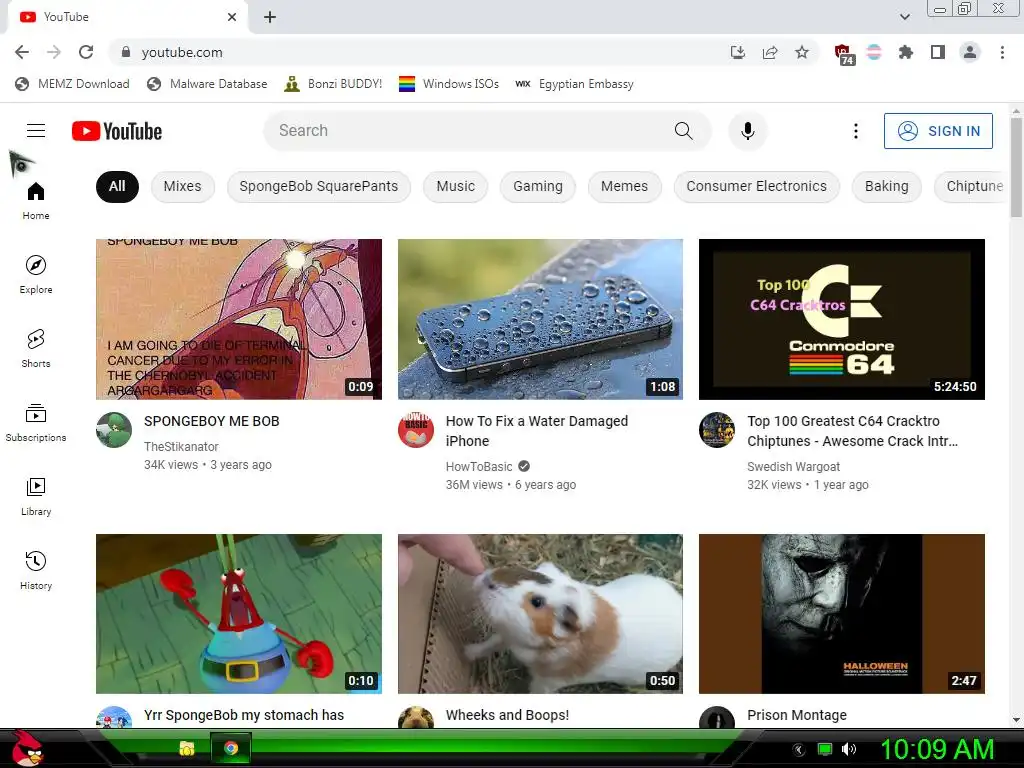Viewport: 1024px width, 768px height.
Task: Open Library in the sidebar
Action: point(36,496)
